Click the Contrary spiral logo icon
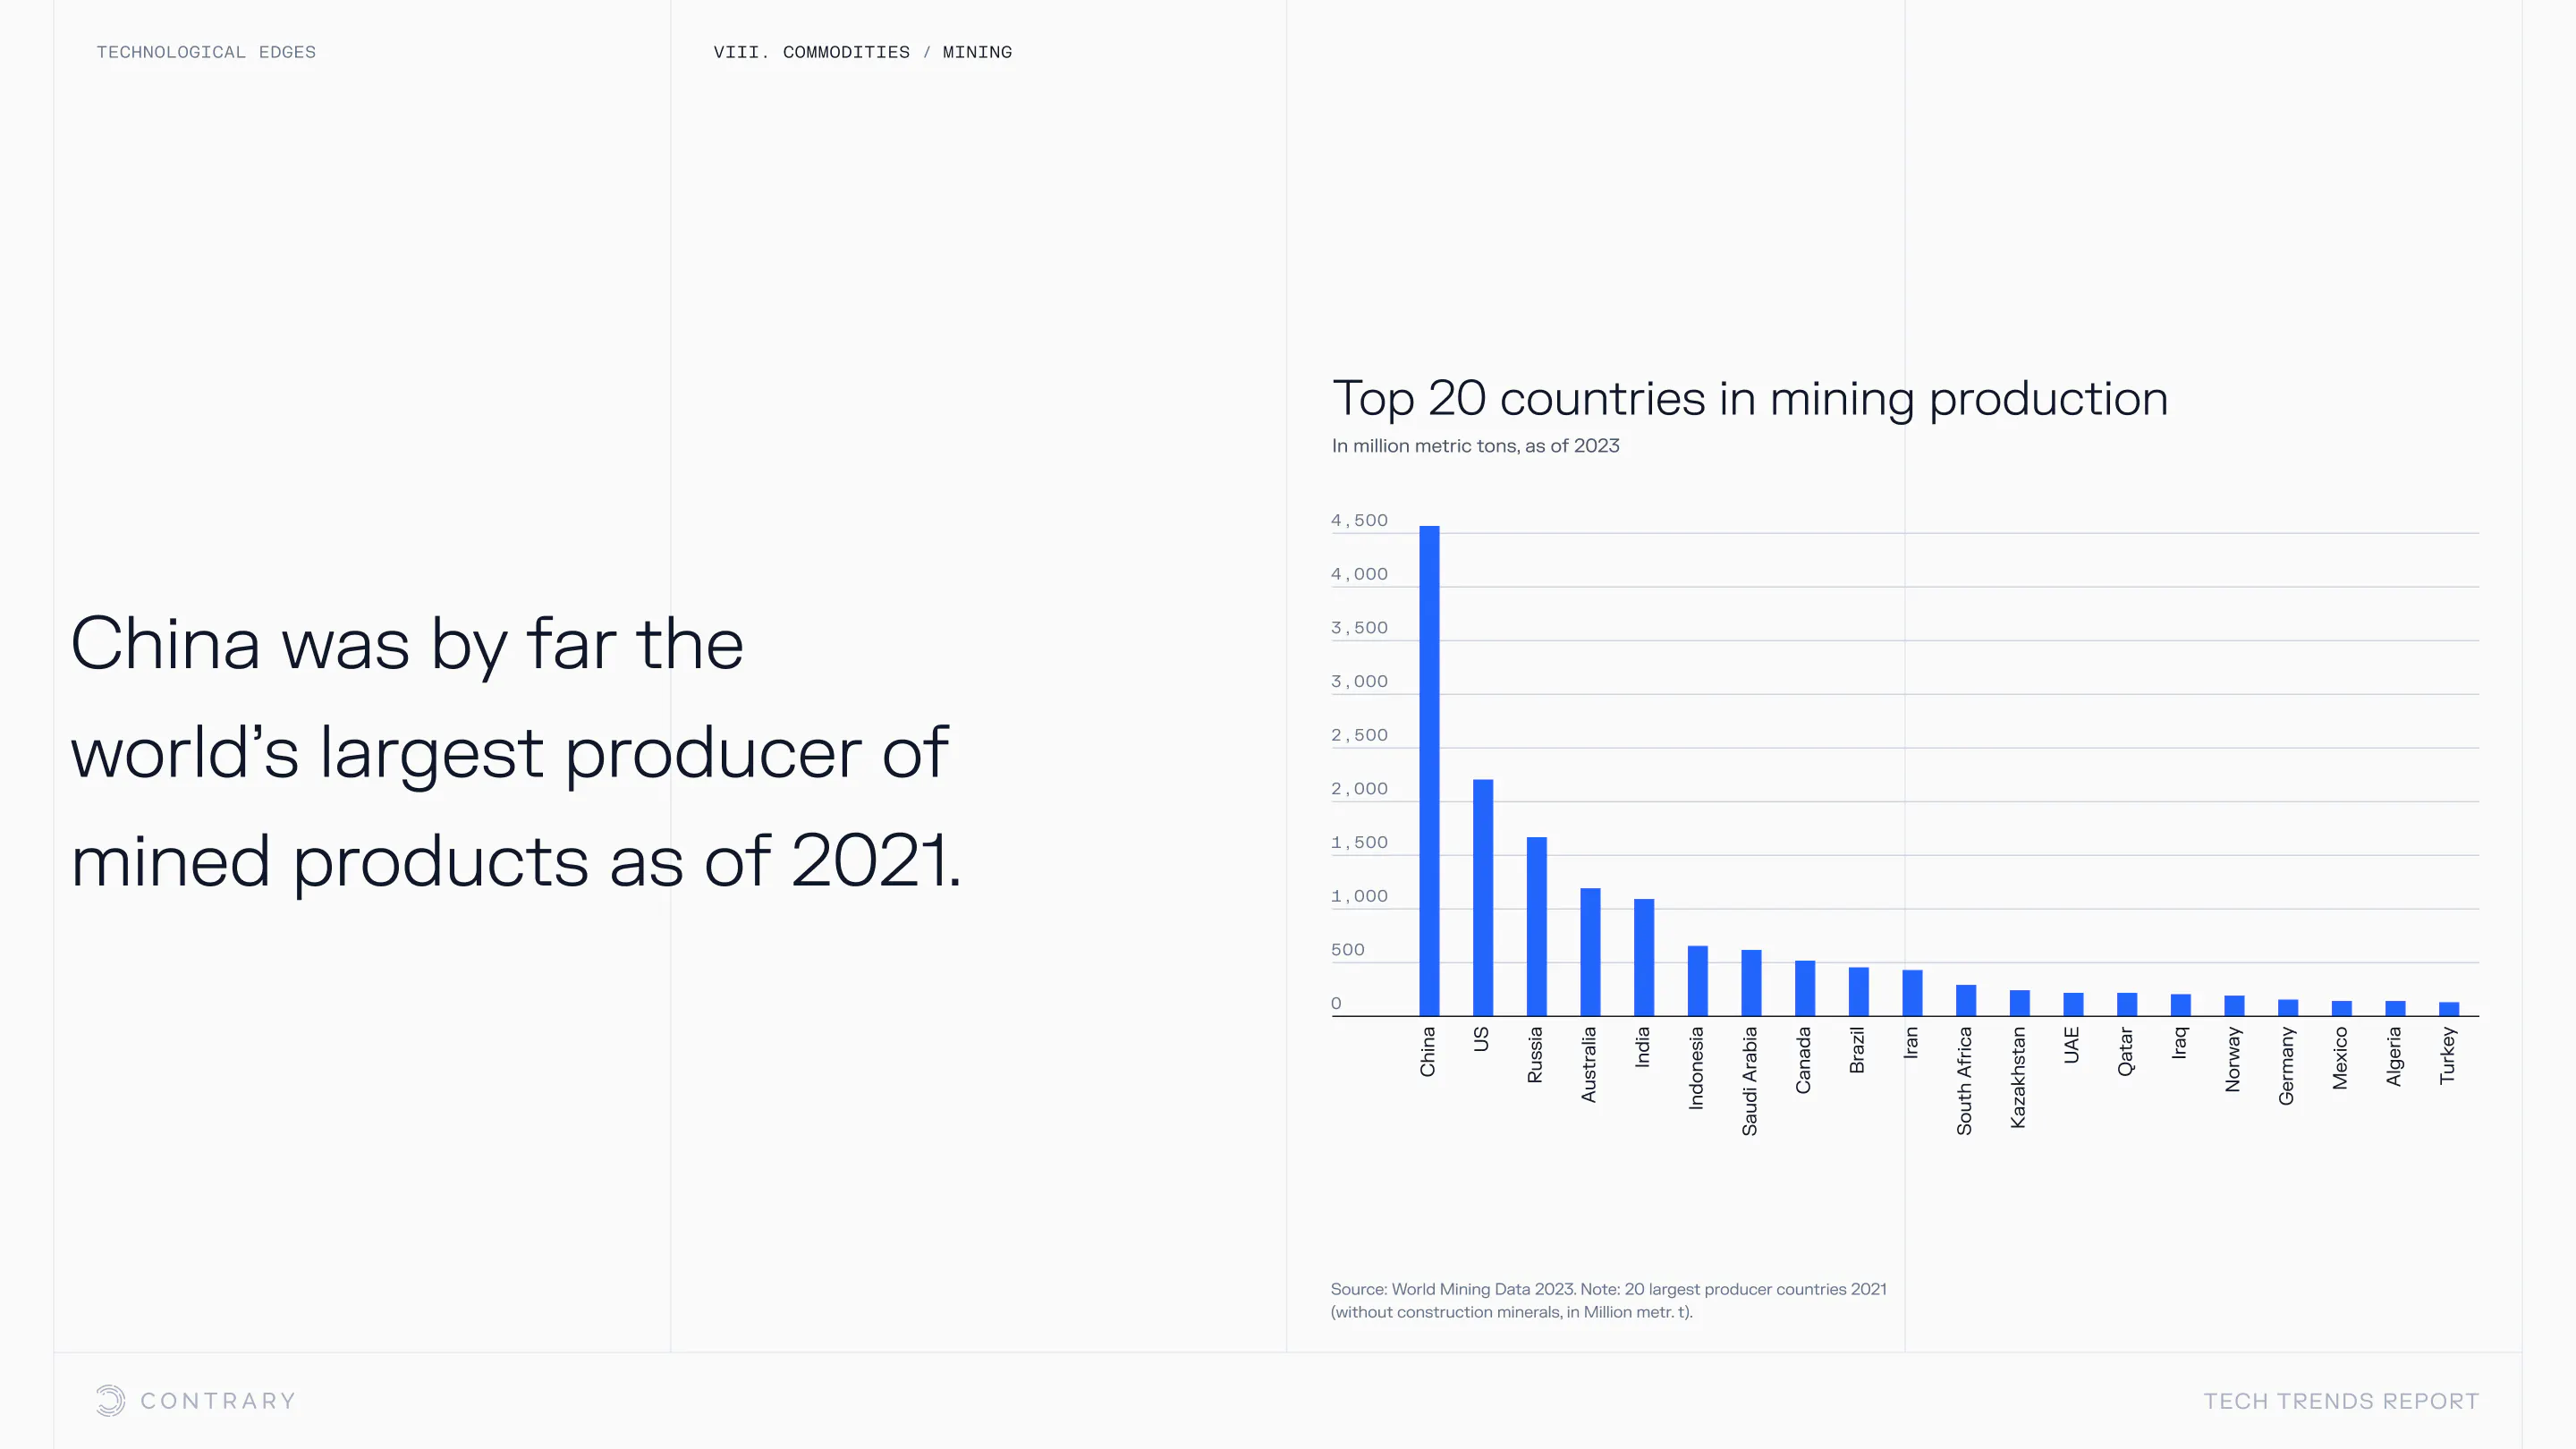The width and height of the screenshot is (2576, 1449). (110, 1400)
